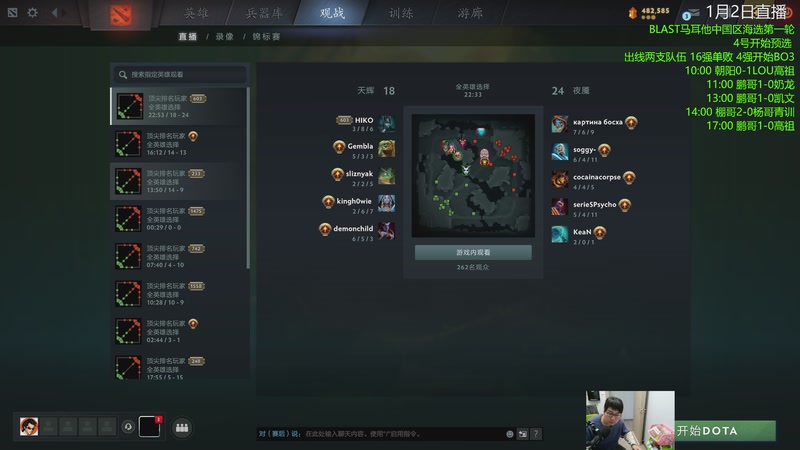Click the match list scrollbar
Image resolution: width=800 pixels, height=450 pixels.
click(248, 178)
